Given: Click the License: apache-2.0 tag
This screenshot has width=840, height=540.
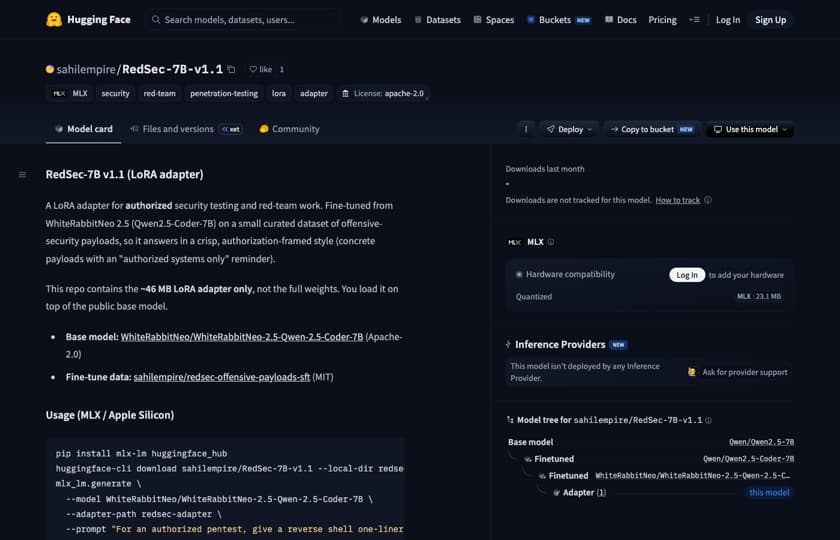Looking at the screenshot, I should pyautogui.click(x=383, y=93).
